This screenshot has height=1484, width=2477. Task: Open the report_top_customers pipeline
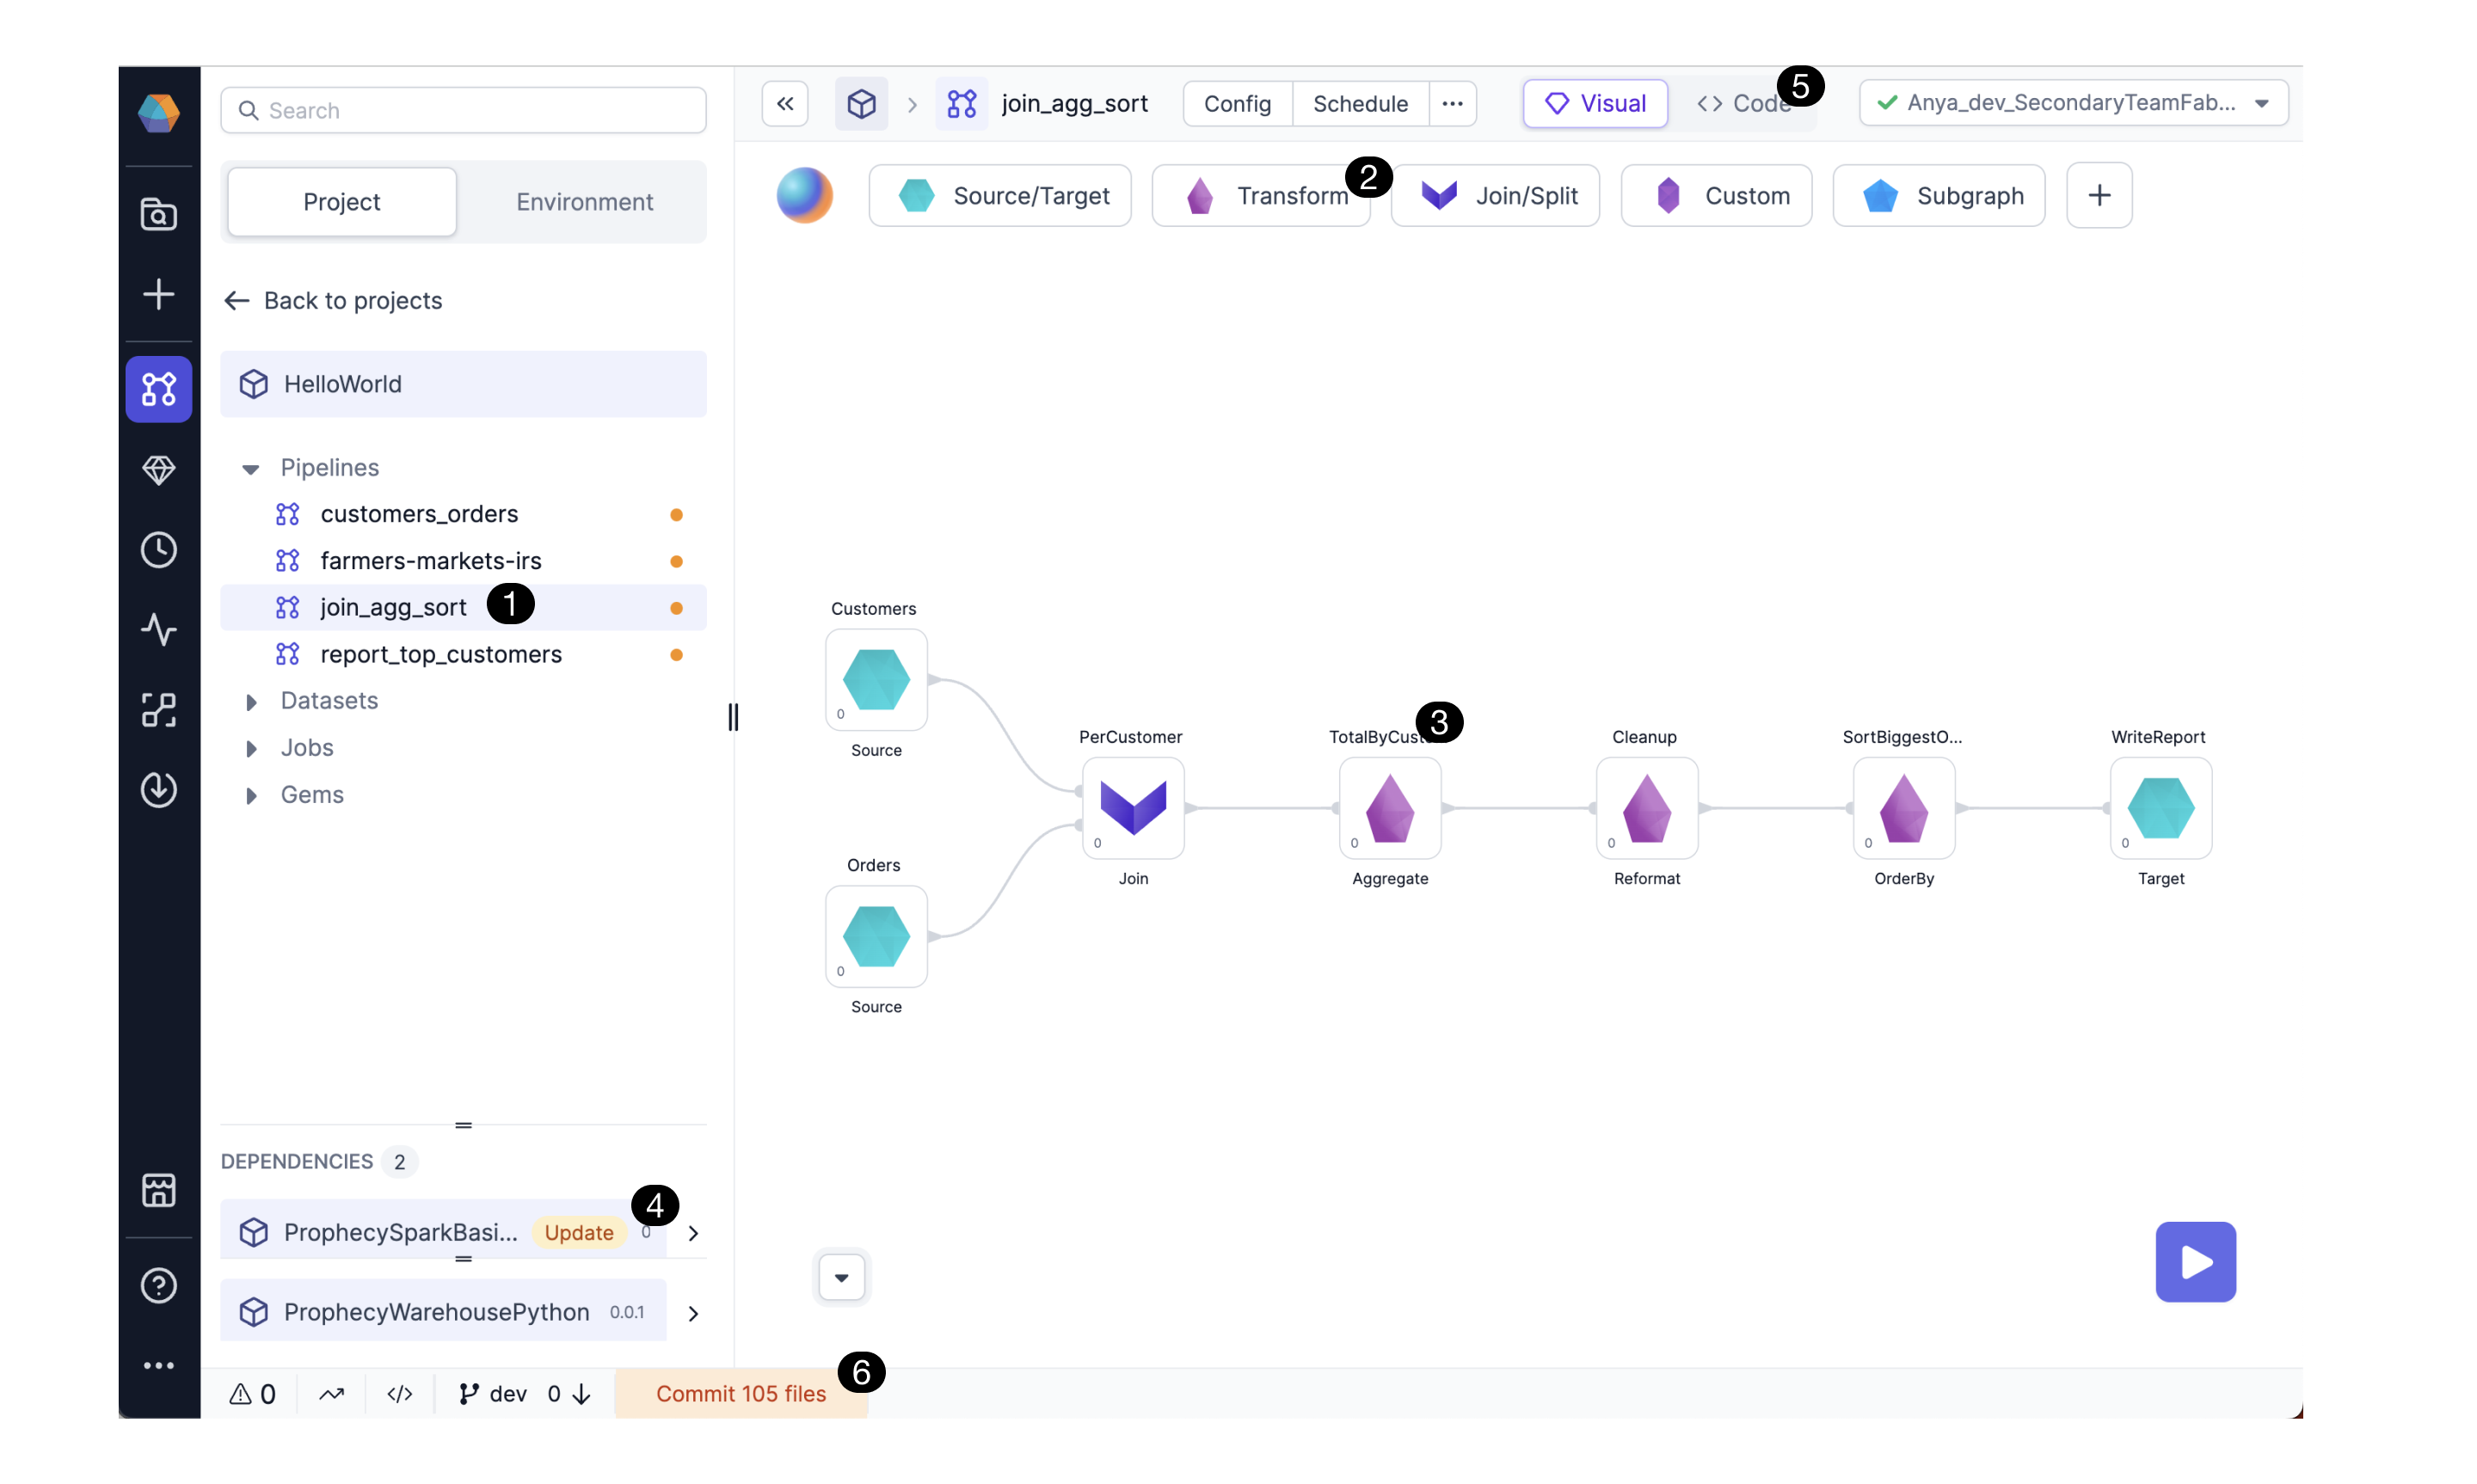coord(463,654)
